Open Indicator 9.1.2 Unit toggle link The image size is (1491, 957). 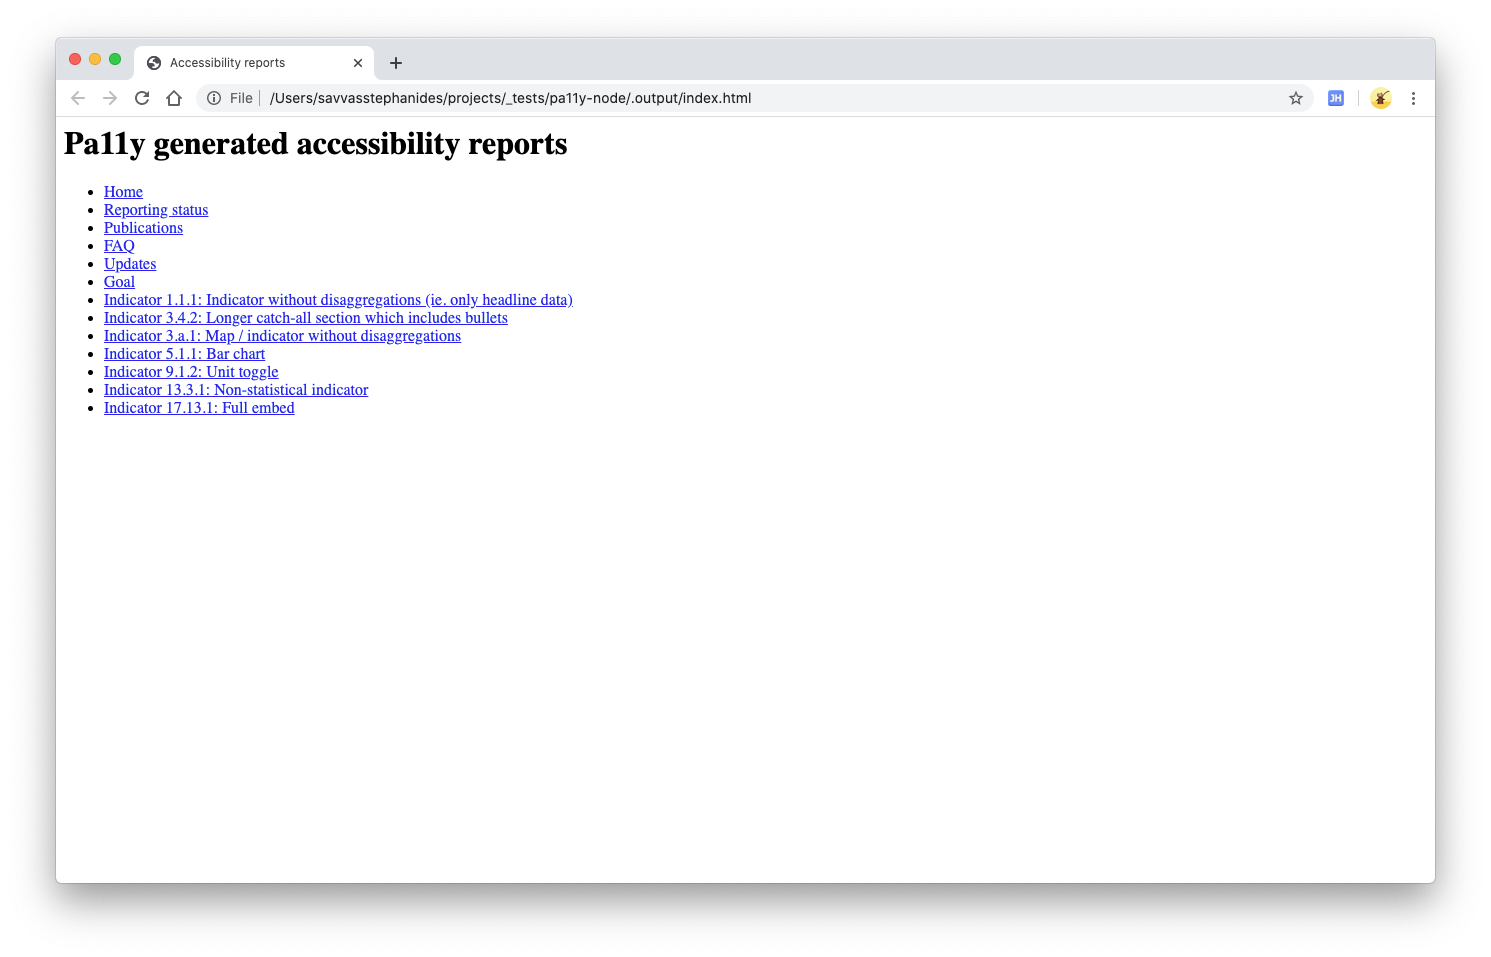pyautogui.click(x=191, y=372)
